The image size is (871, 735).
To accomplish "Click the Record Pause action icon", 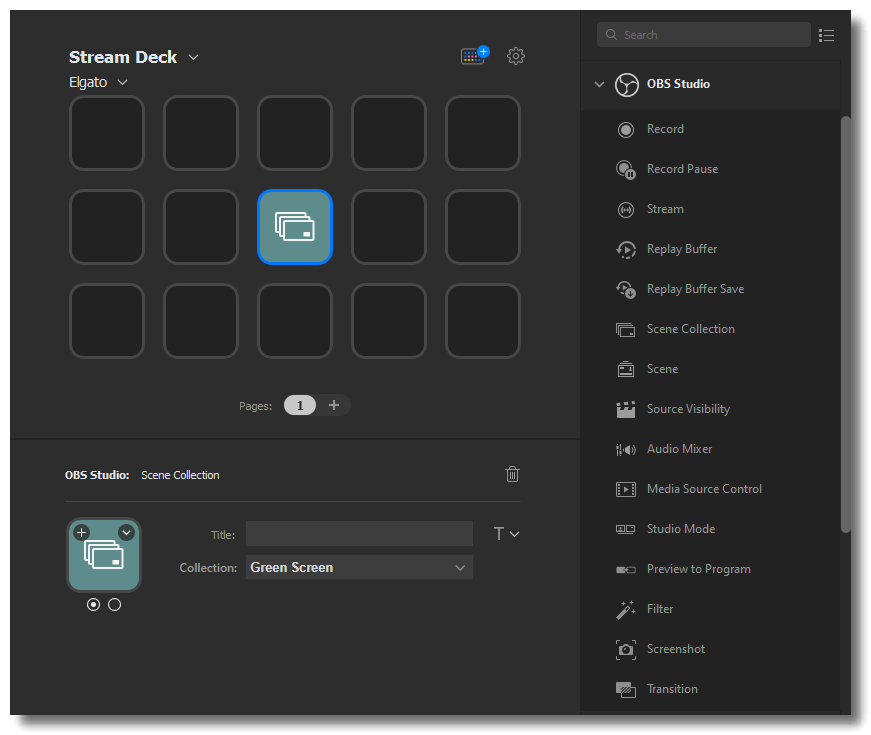I will tap(625, 169).
